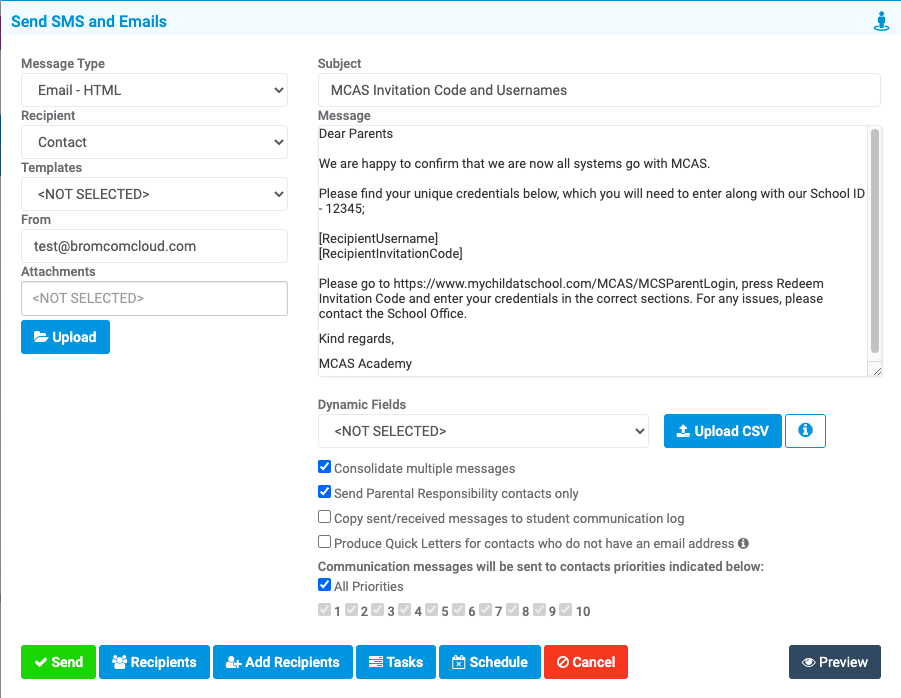Open the Recipient dropdown showing Contact

click(155, 142)
